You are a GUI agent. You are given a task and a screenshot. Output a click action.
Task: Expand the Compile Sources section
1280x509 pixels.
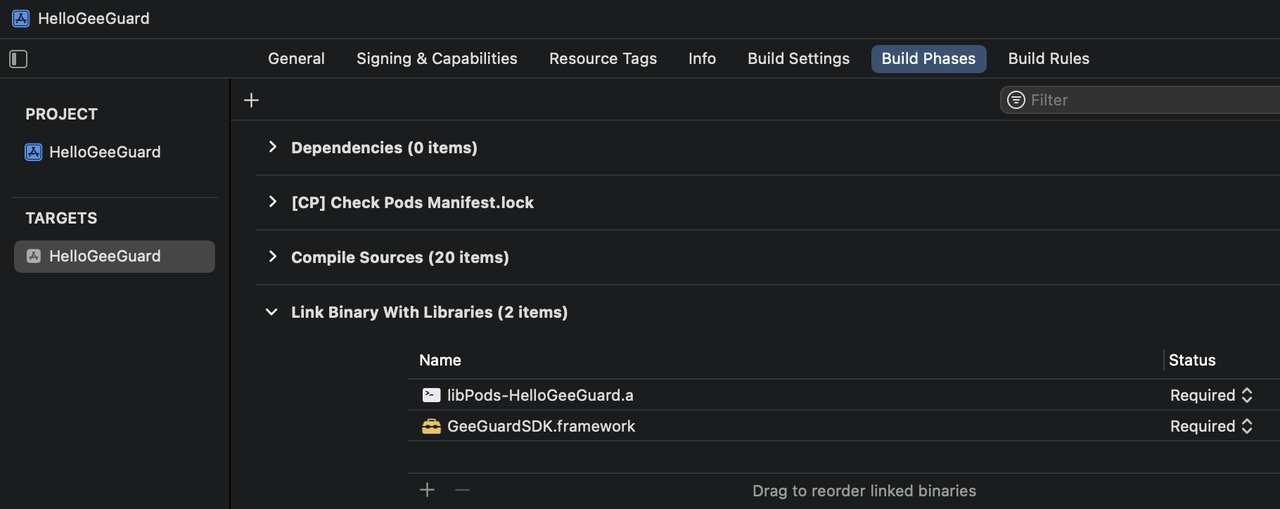[272, 257]
